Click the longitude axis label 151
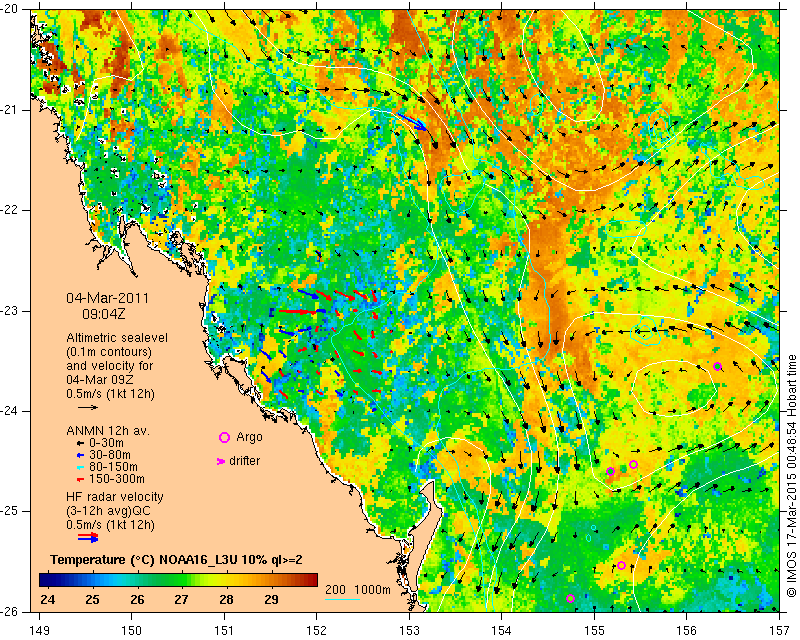The width and height of the screenshot is (800, 640). point(224,631)
